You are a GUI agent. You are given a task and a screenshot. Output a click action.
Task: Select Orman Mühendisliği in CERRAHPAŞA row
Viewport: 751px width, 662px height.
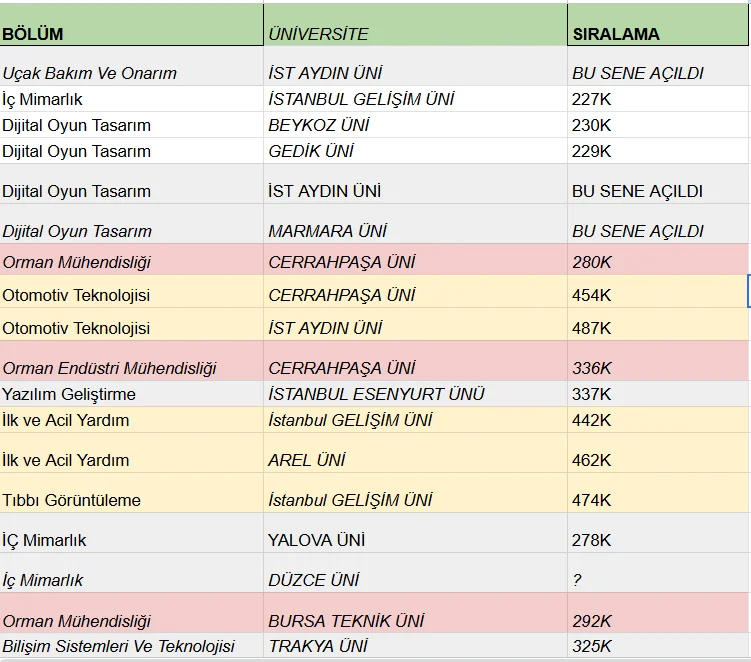tap(131, 259)
